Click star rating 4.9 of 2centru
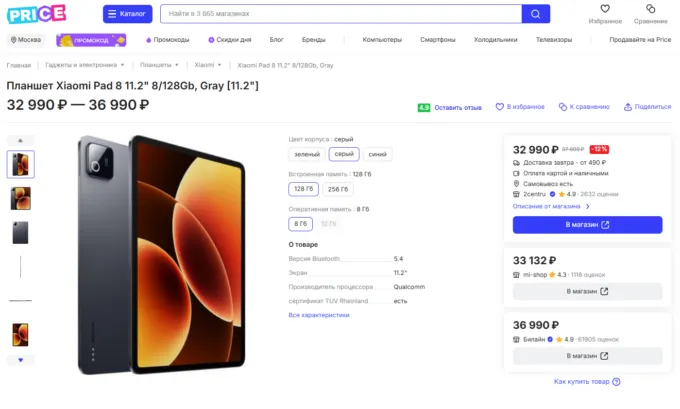 coord(567,194)
